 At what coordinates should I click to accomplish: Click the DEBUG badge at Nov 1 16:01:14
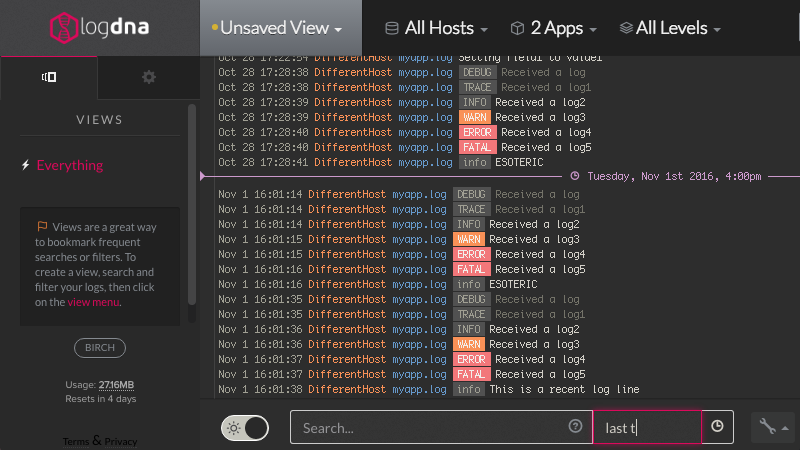point(471,194)
